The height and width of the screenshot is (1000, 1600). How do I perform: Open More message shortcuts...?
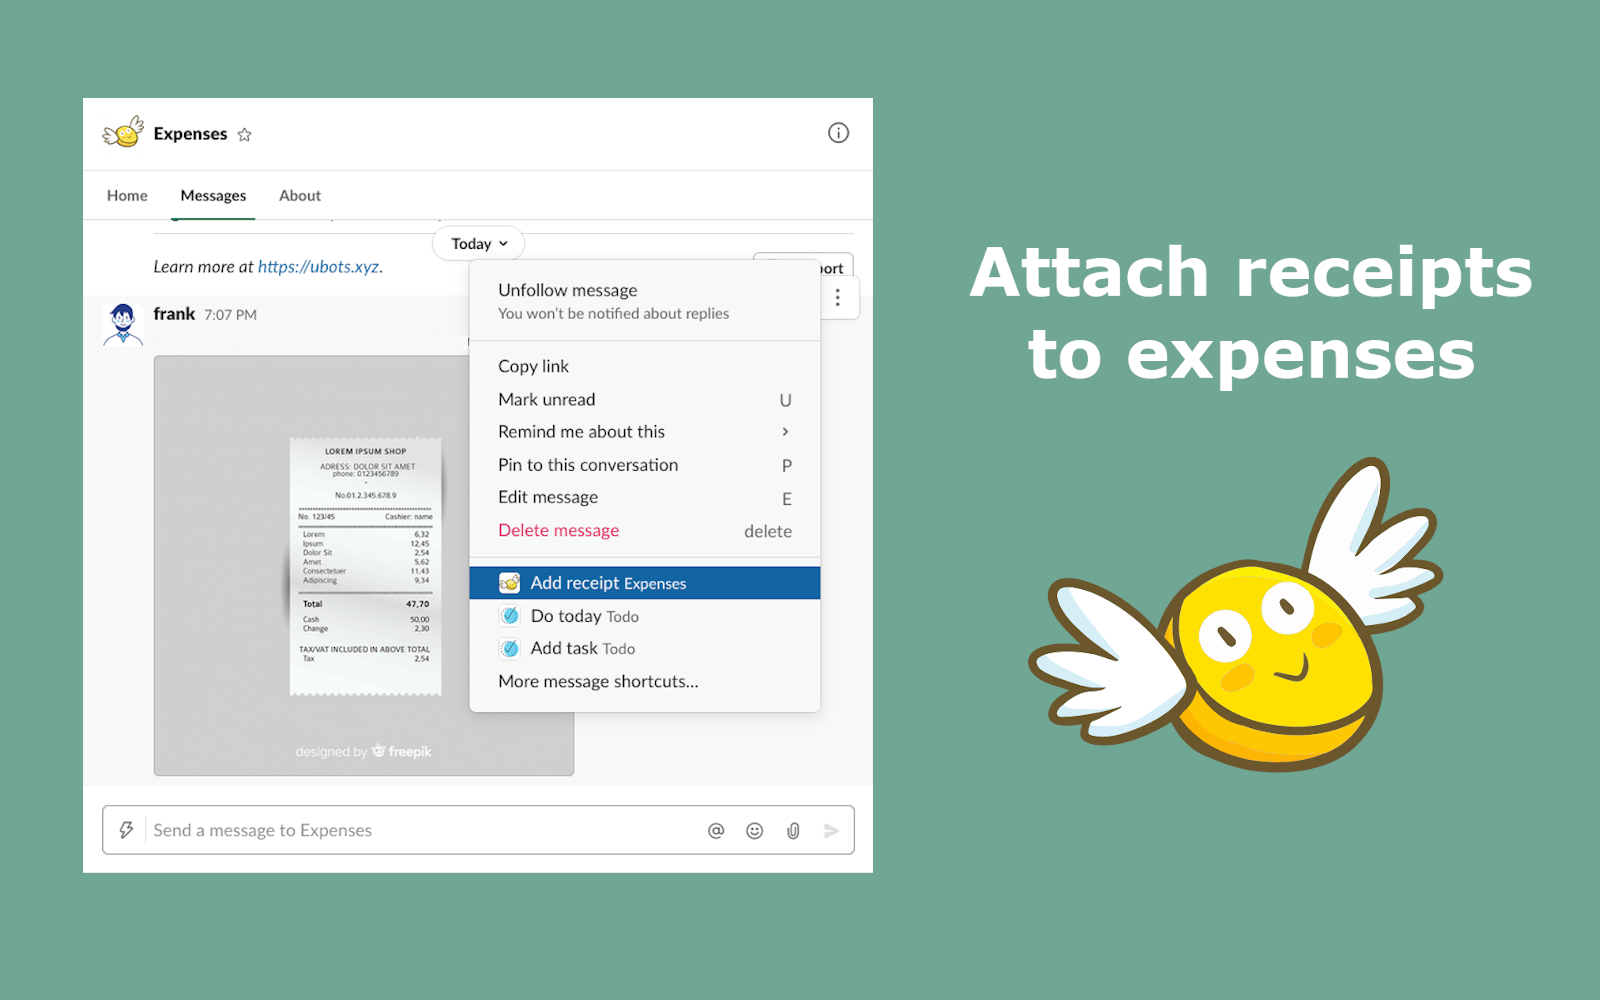pos(645,682)
